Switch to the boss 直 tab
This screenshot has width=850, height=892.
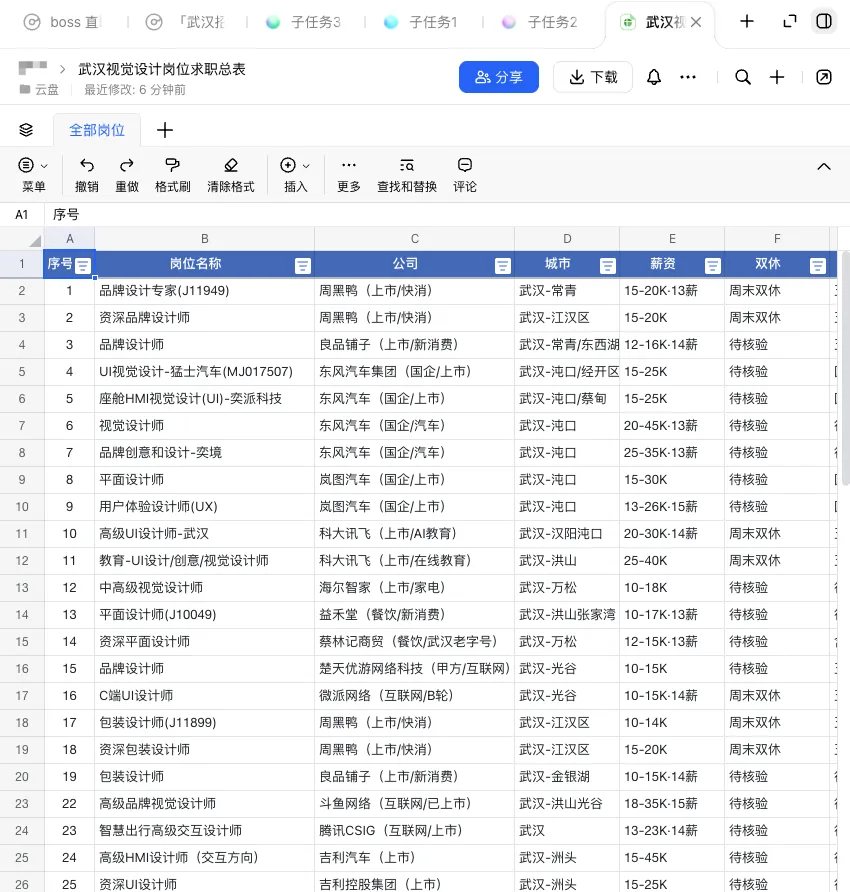tap(61, 22)
